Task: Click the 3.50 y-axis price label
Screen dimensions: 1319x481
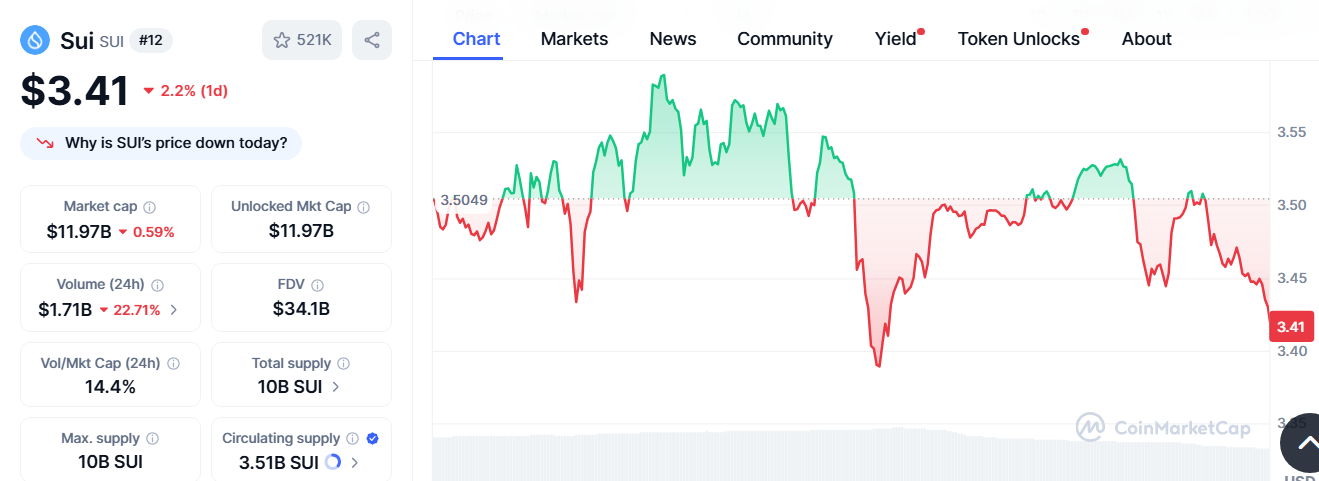Action: click(x=1291, y=205)
